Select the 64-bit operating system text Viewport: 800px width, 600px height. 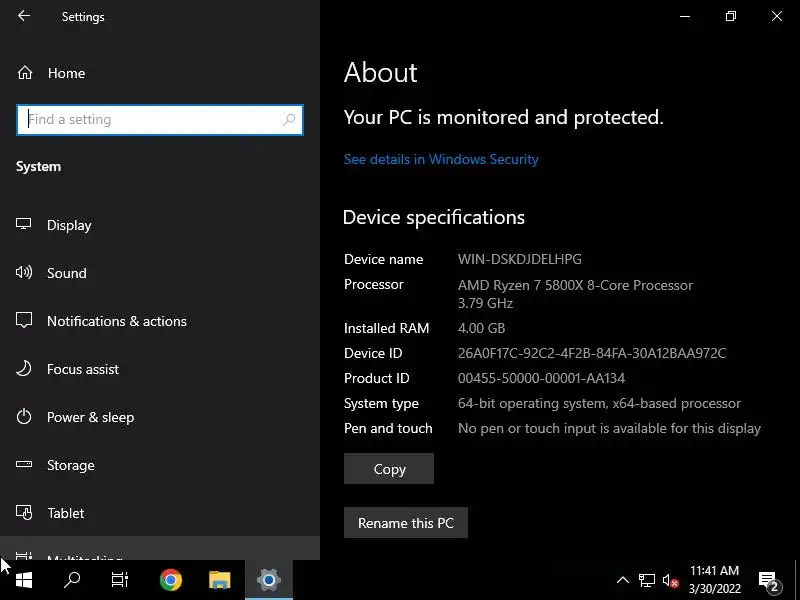click(599, 403)
